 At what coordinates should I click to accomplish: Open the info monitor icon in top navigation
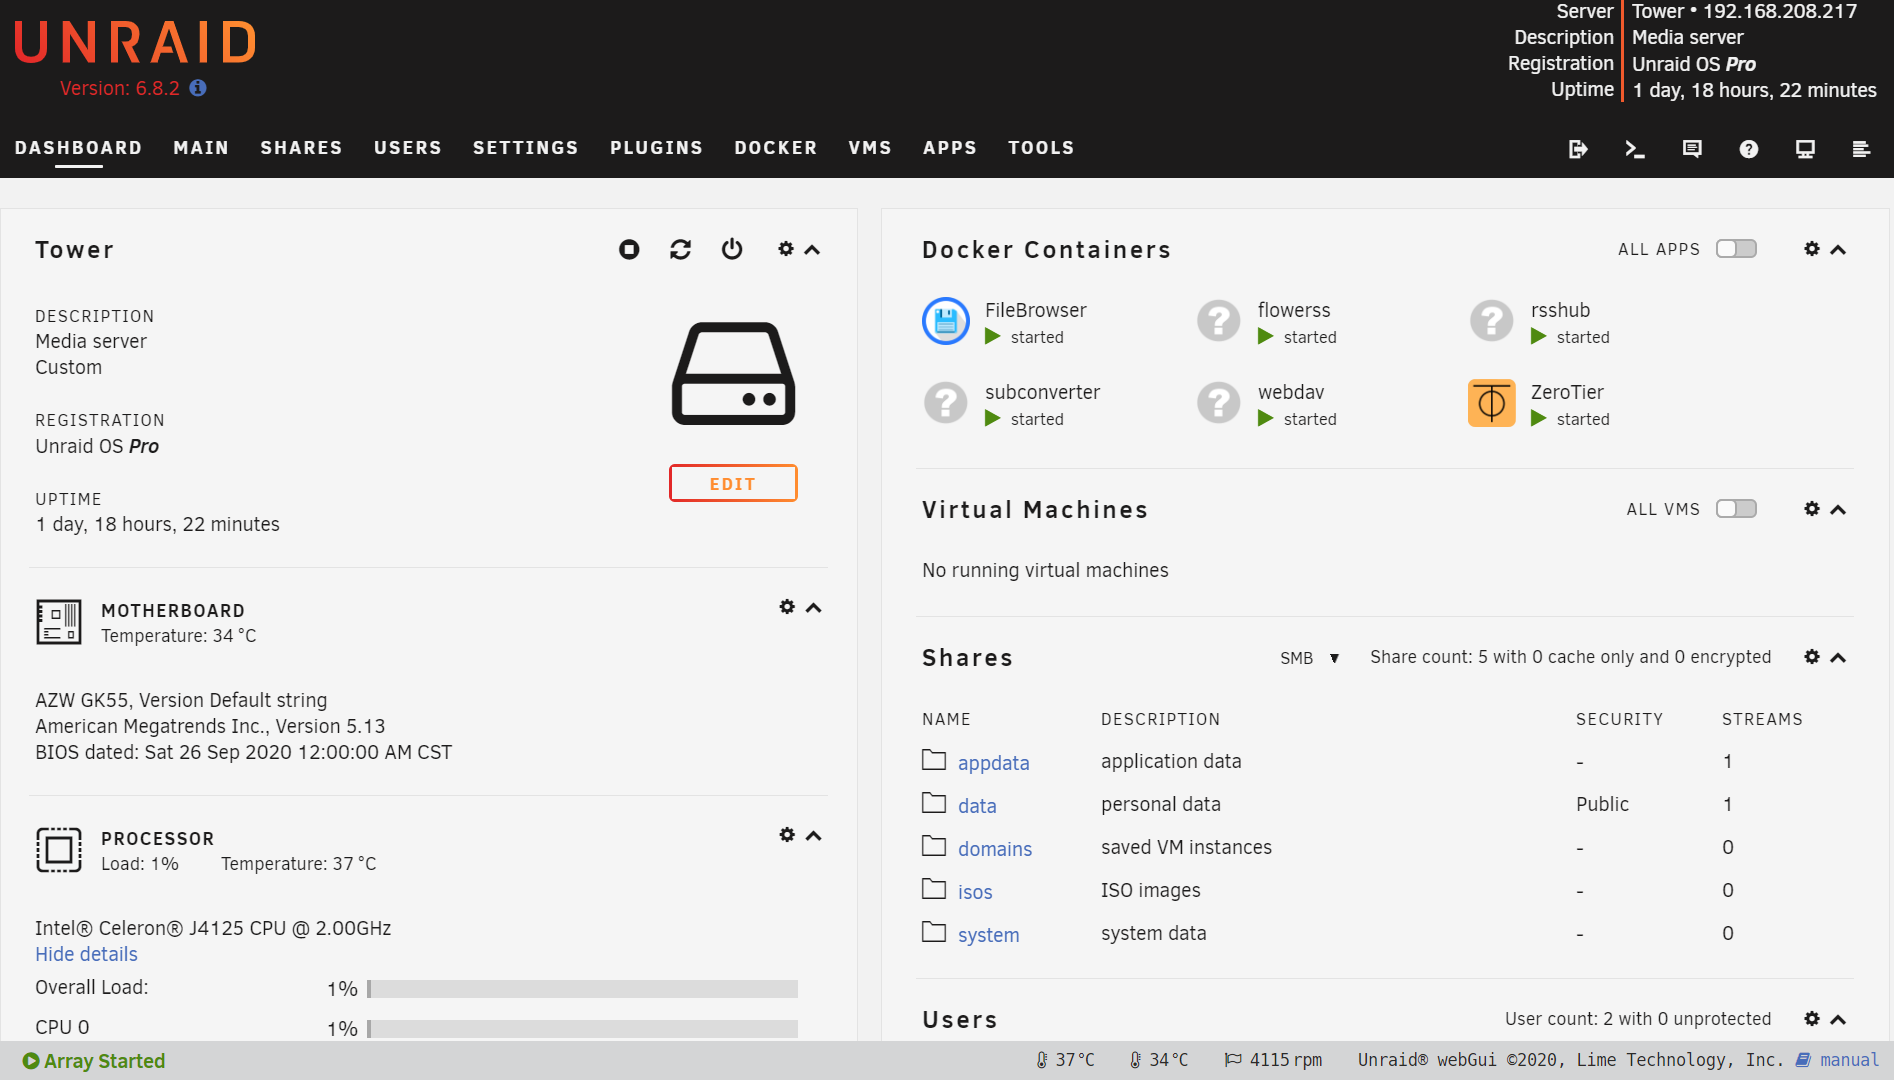point(1805,149)
